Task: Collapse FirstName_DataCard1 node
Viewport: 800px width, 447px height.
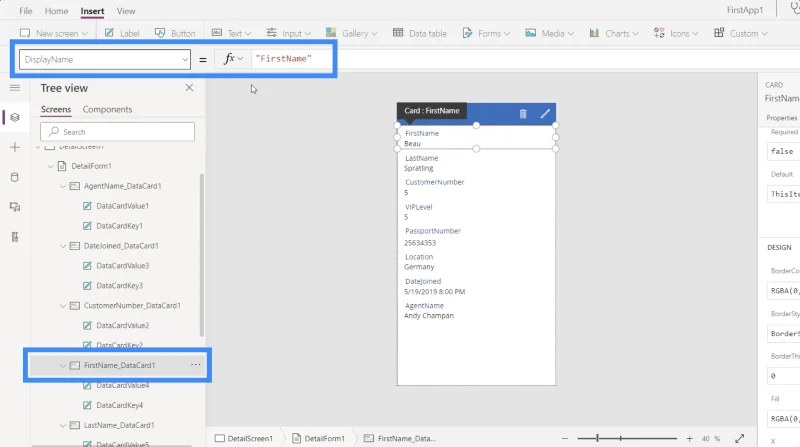Action: point(63,365)
